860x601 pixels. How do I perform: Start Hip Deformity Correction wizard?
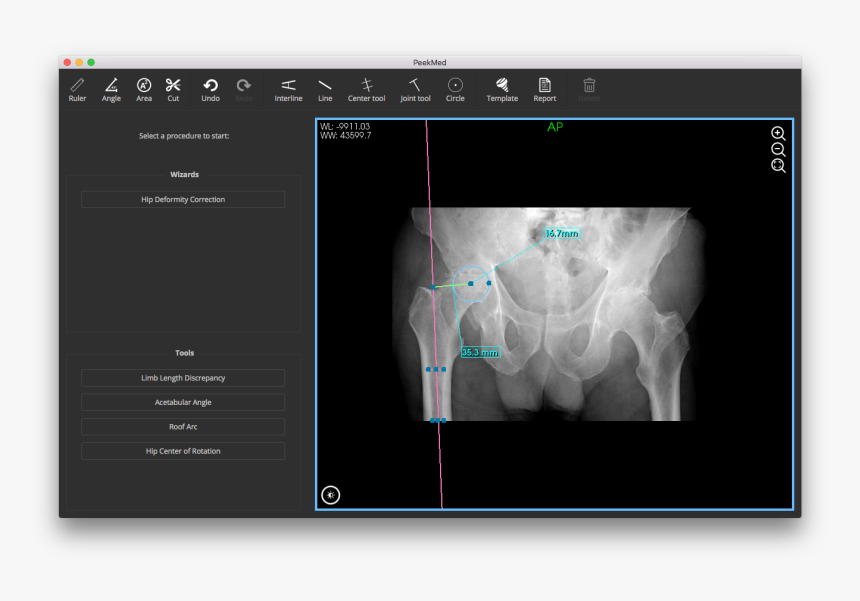[183, 200]
